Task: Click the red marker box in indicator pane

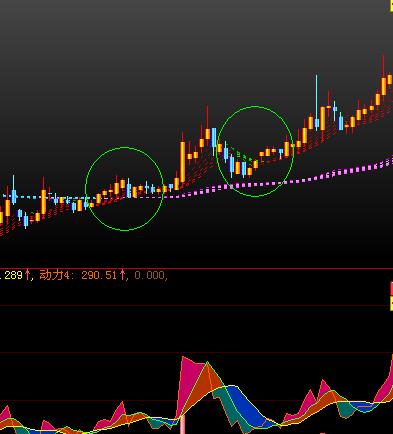Action: 392,289
